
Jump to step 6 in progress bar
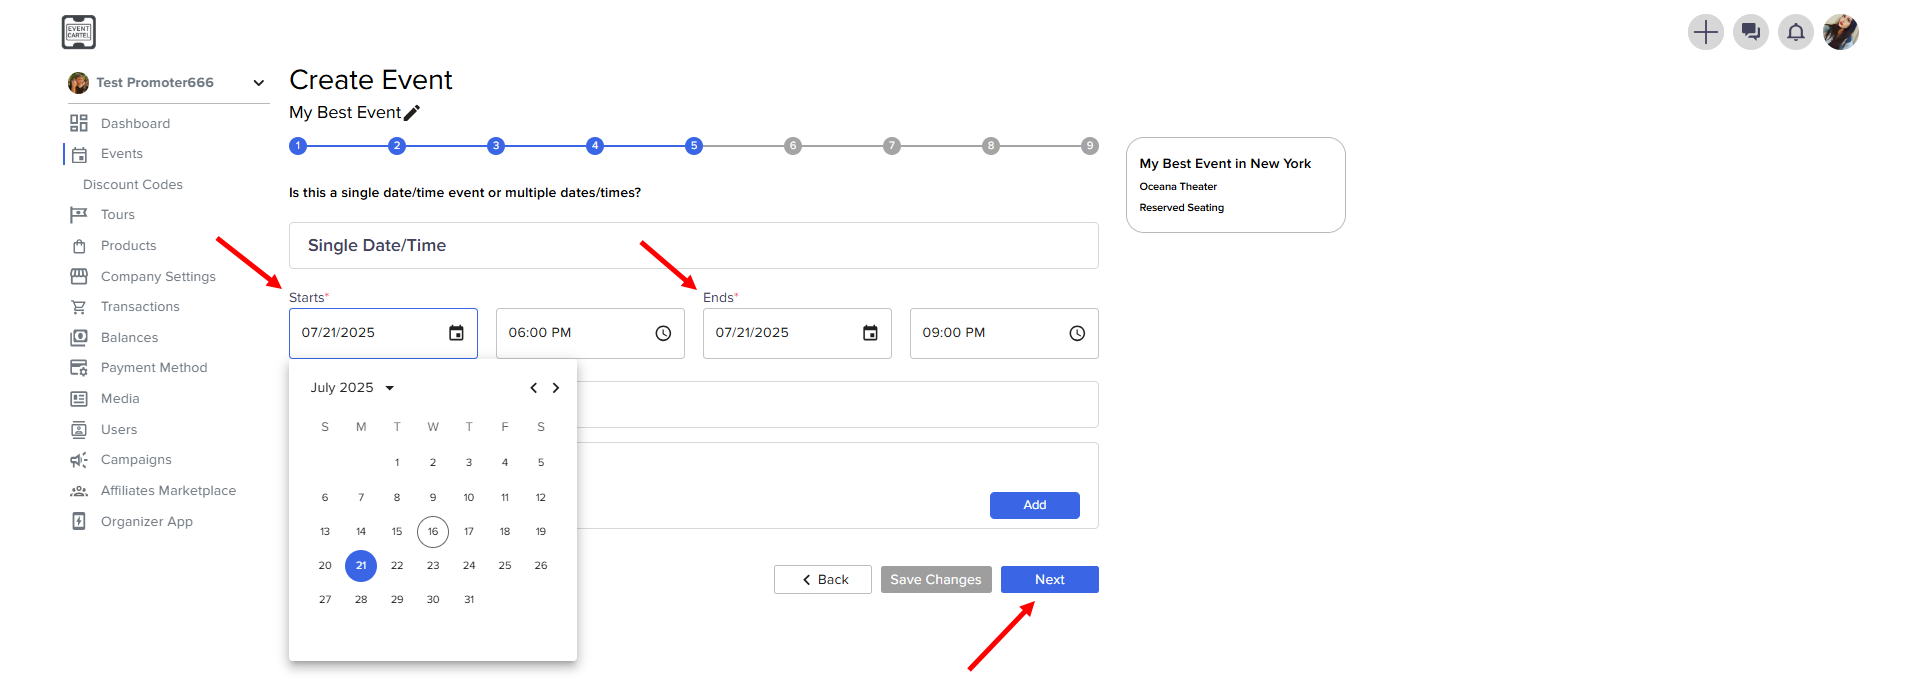(793, 146)
